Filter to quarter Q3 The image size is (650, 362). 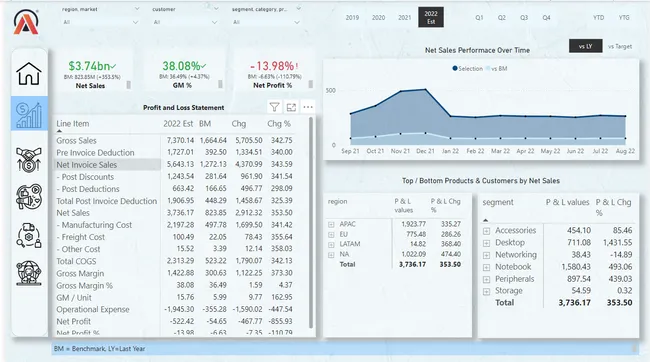(524, 17)
